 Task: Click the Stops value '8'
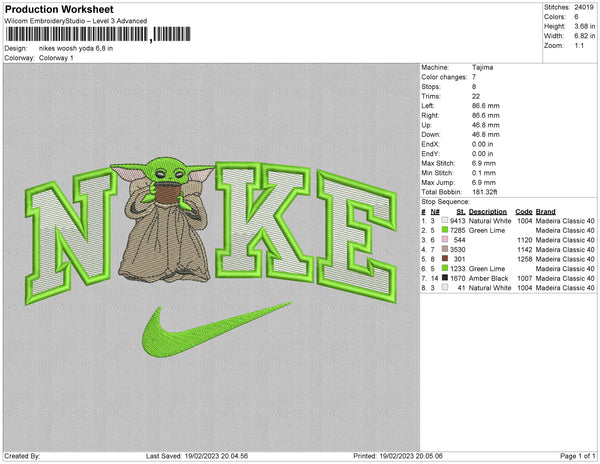pos(474,86)
